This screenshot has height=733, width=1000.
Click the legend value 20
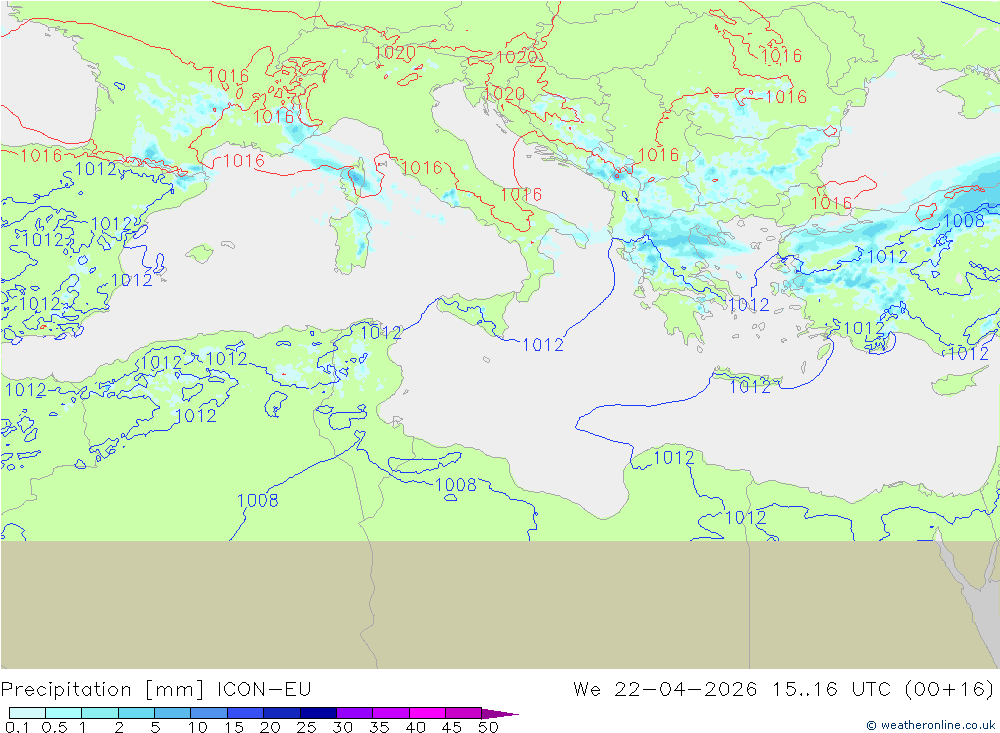pos(270,727)
